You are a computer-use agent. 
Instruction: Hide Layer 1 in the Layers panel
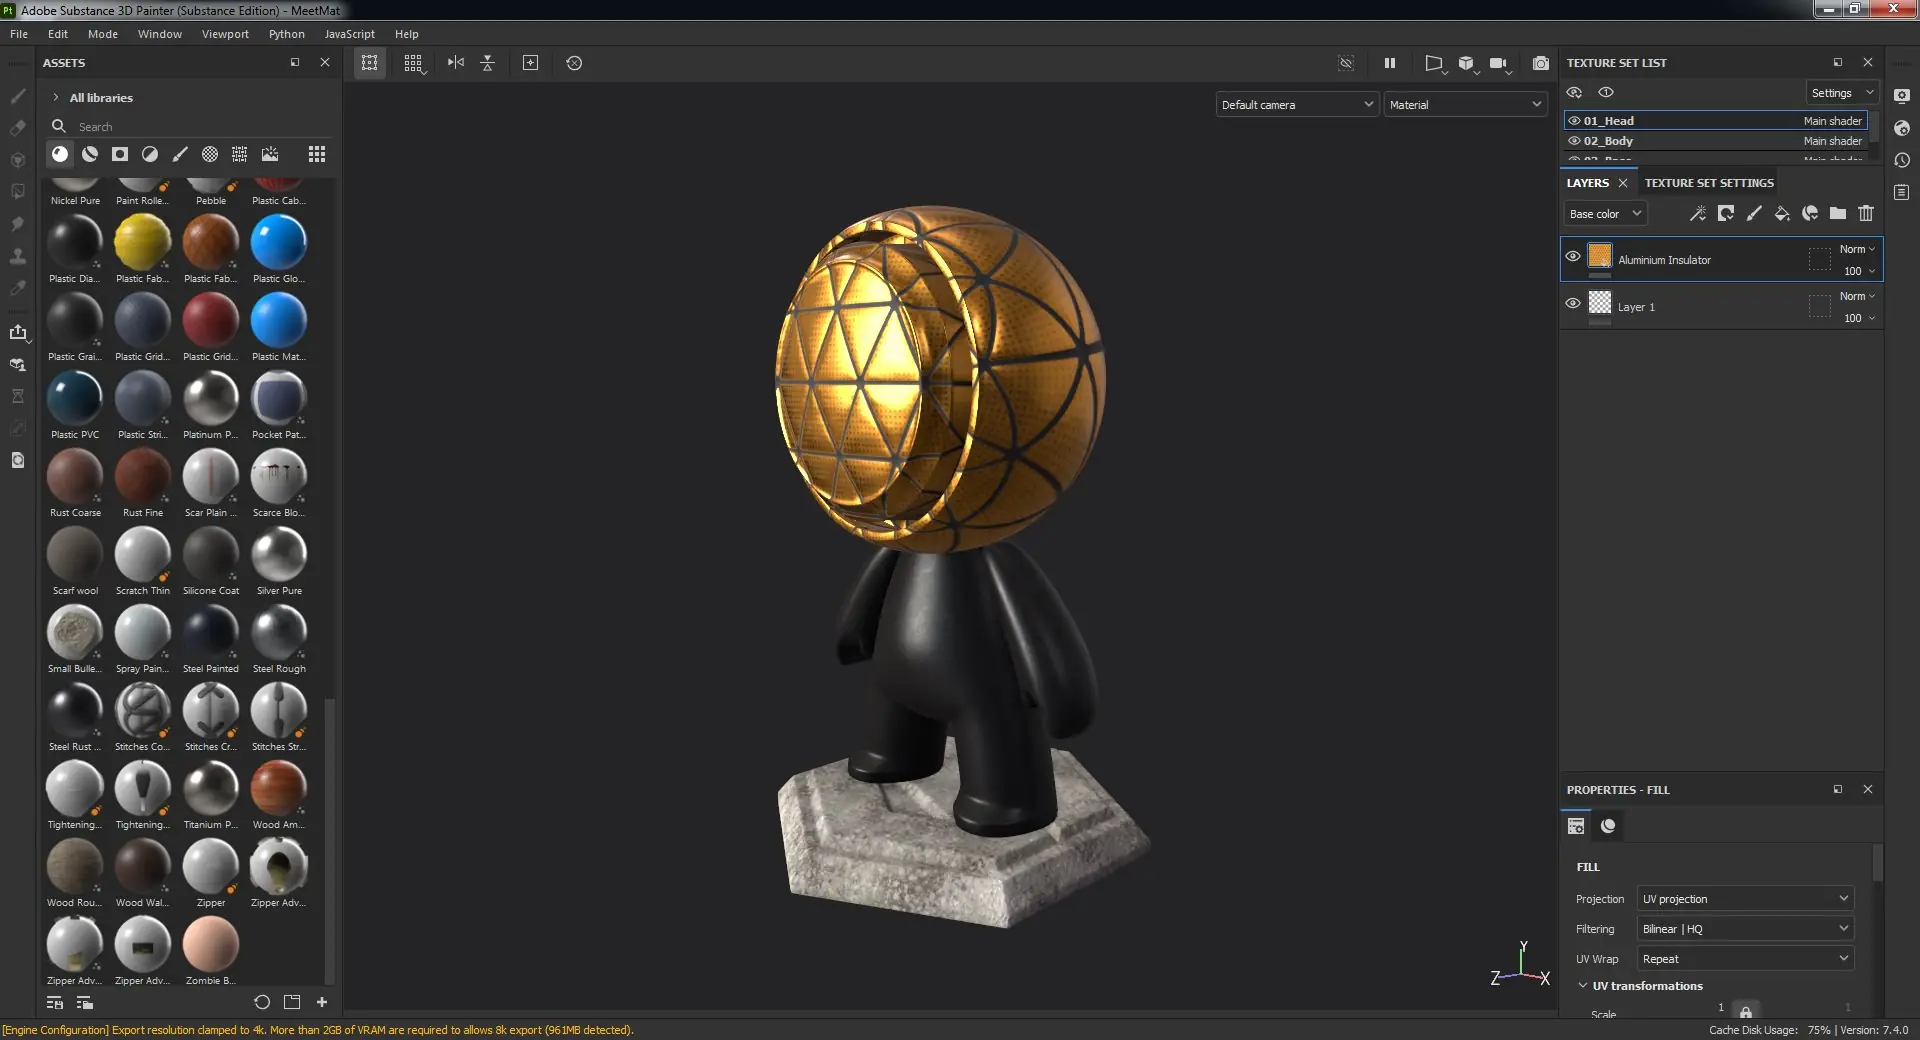[x=1573, y=303]
